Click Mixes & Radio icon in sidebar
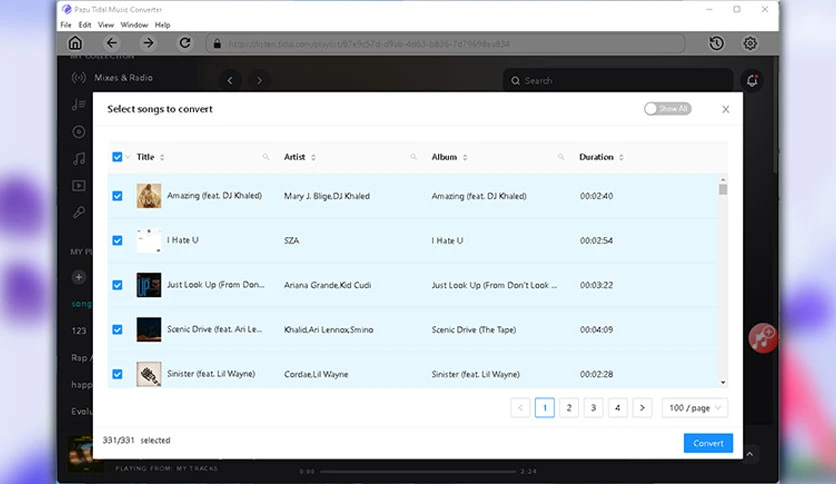 pos(79,77)
